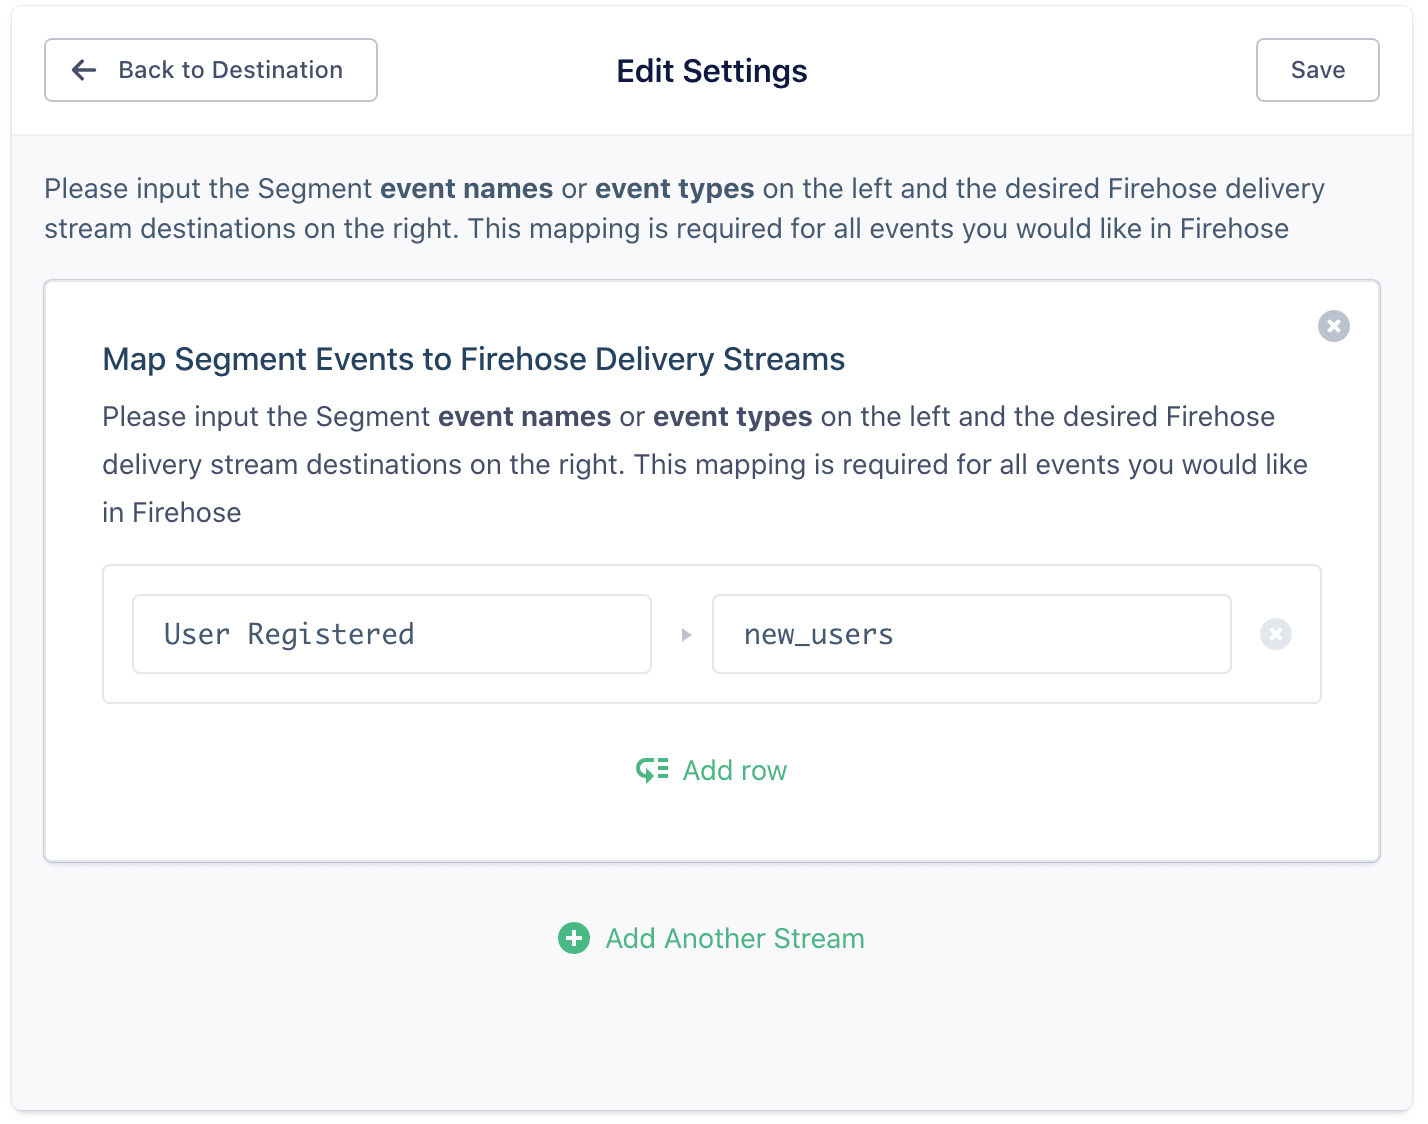
Task: Click Add Another Stream
Action: (x=734, y=938)
